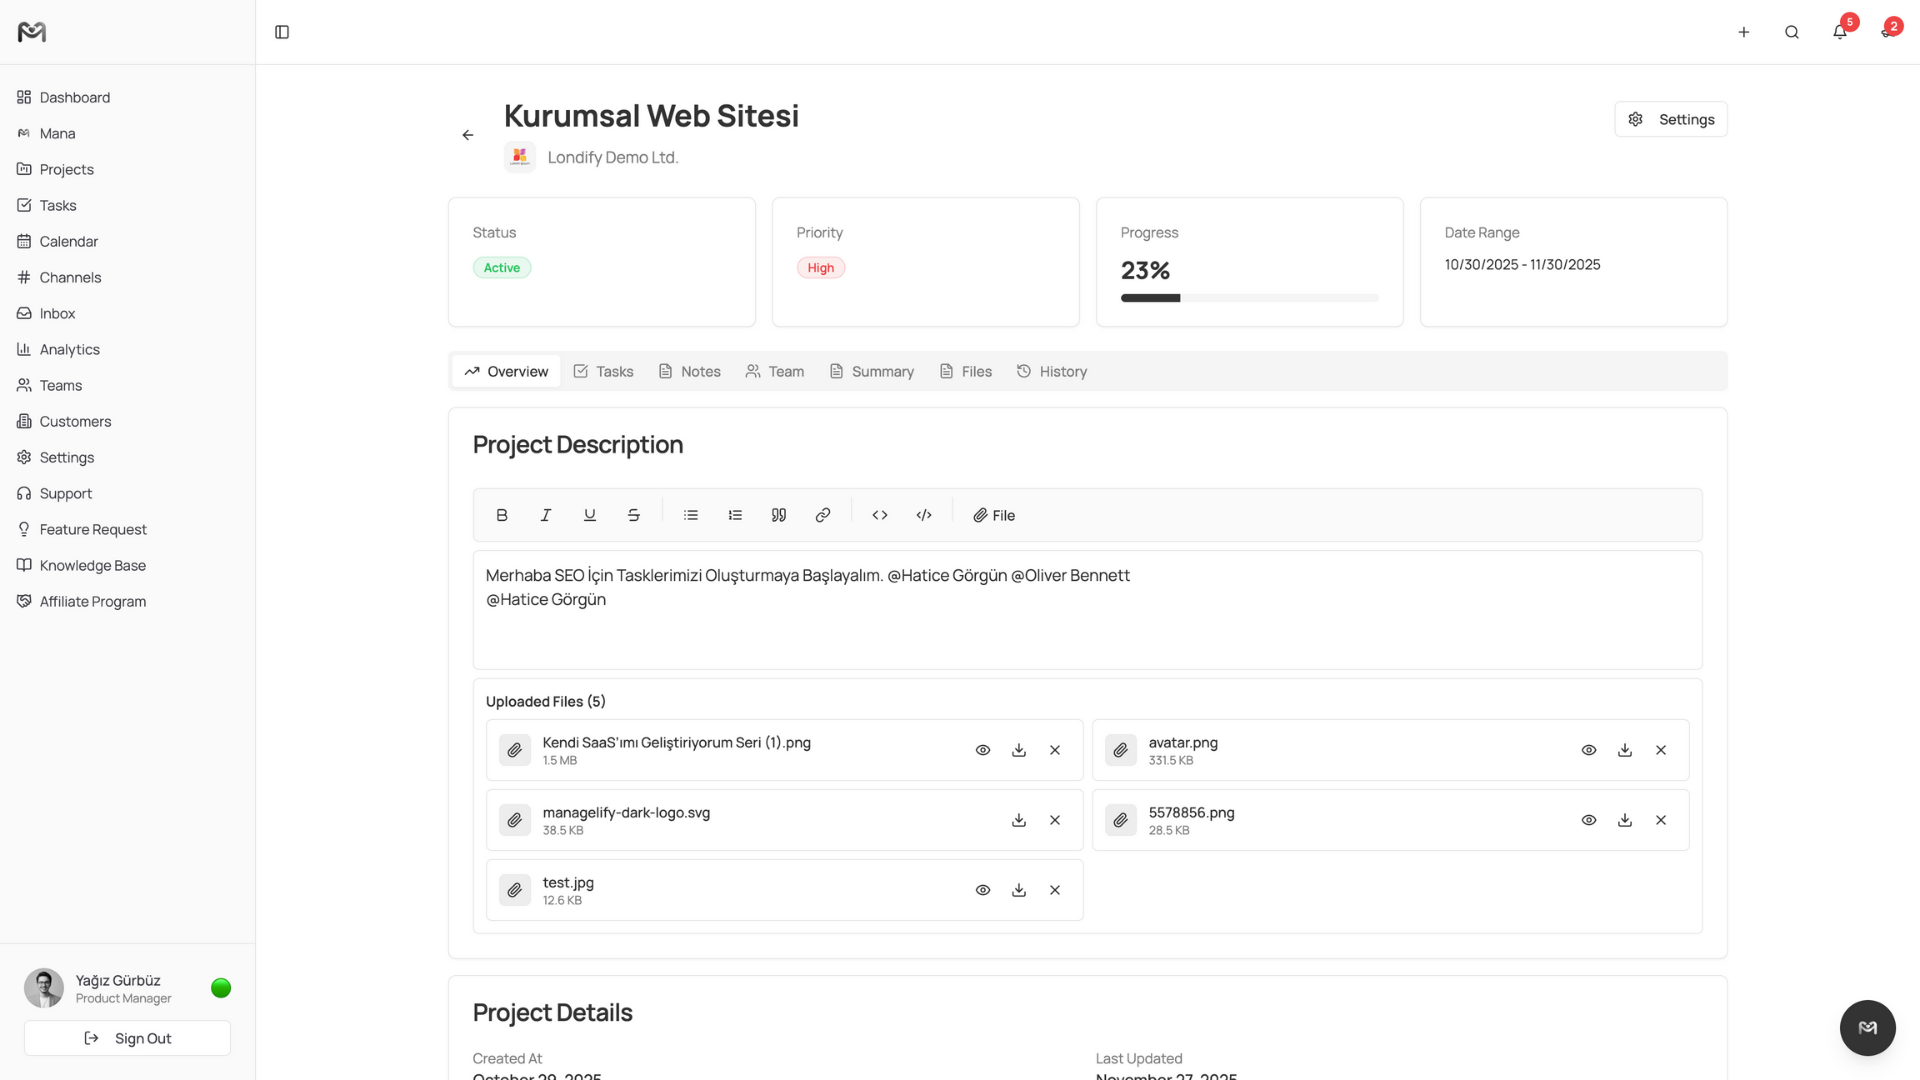Open the search icon in top bar
This screenshot has height=1080, width=1920.
(1791, 32)
